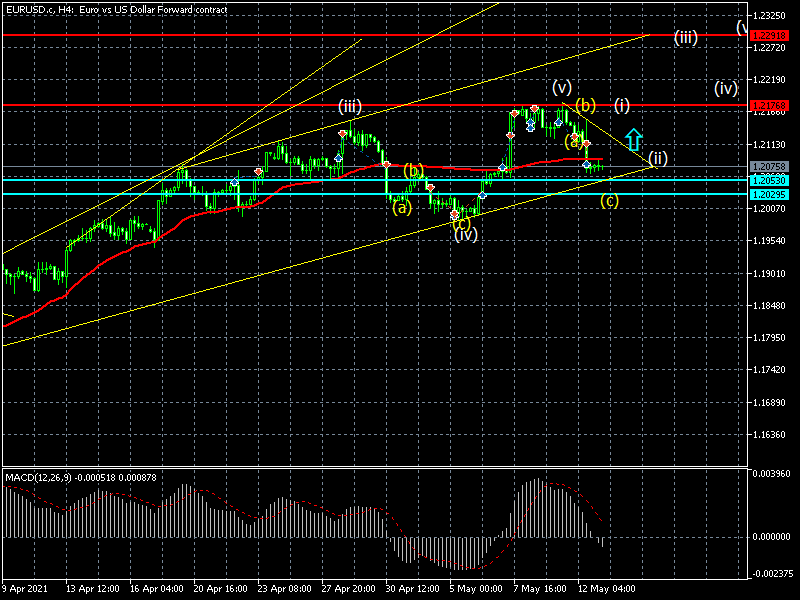Select the white (v) wave label
The image size is (800, 600).
click(561, 88)
